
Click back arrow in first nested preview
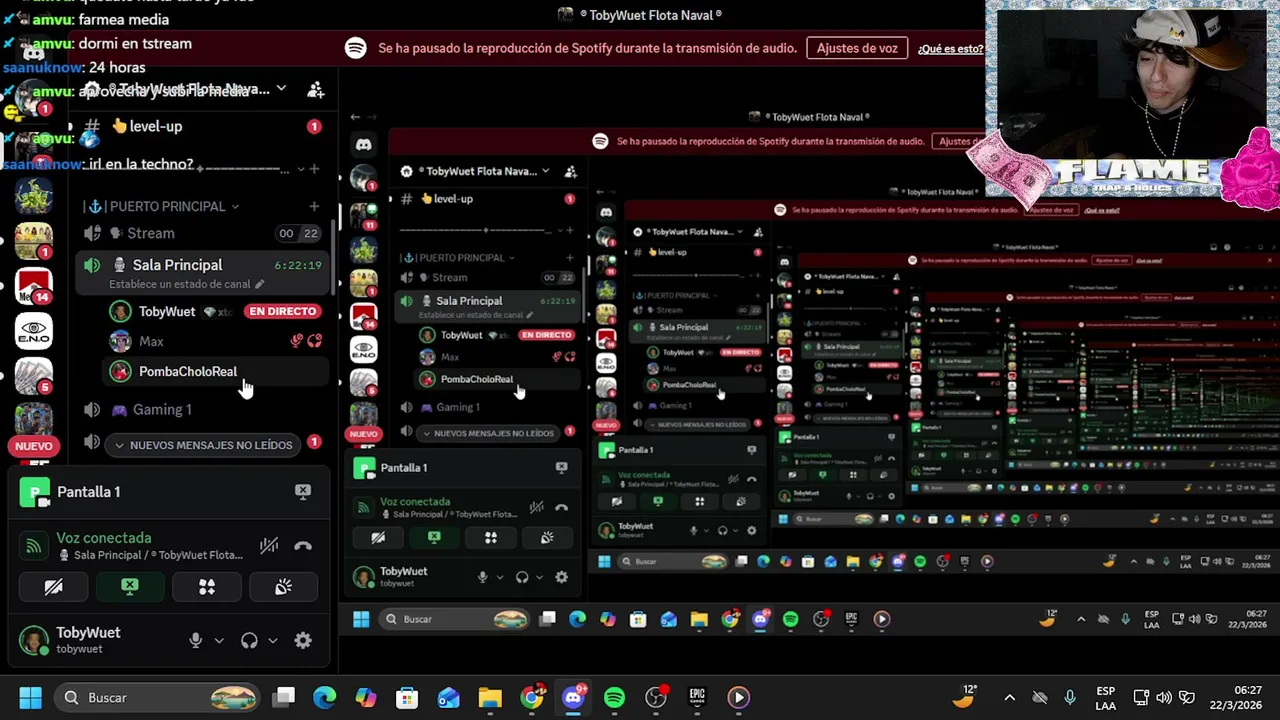point(355,117)
